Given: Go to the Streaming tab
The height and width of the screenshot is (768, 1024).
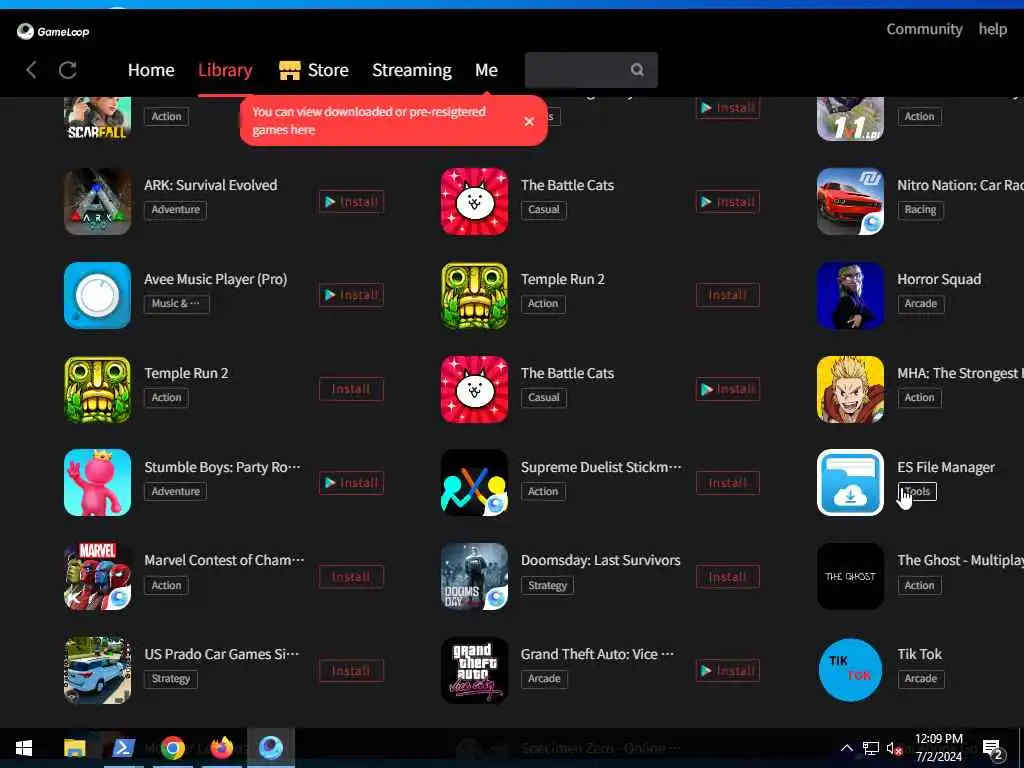Looking at the screenshot, I should click(412, 71).
